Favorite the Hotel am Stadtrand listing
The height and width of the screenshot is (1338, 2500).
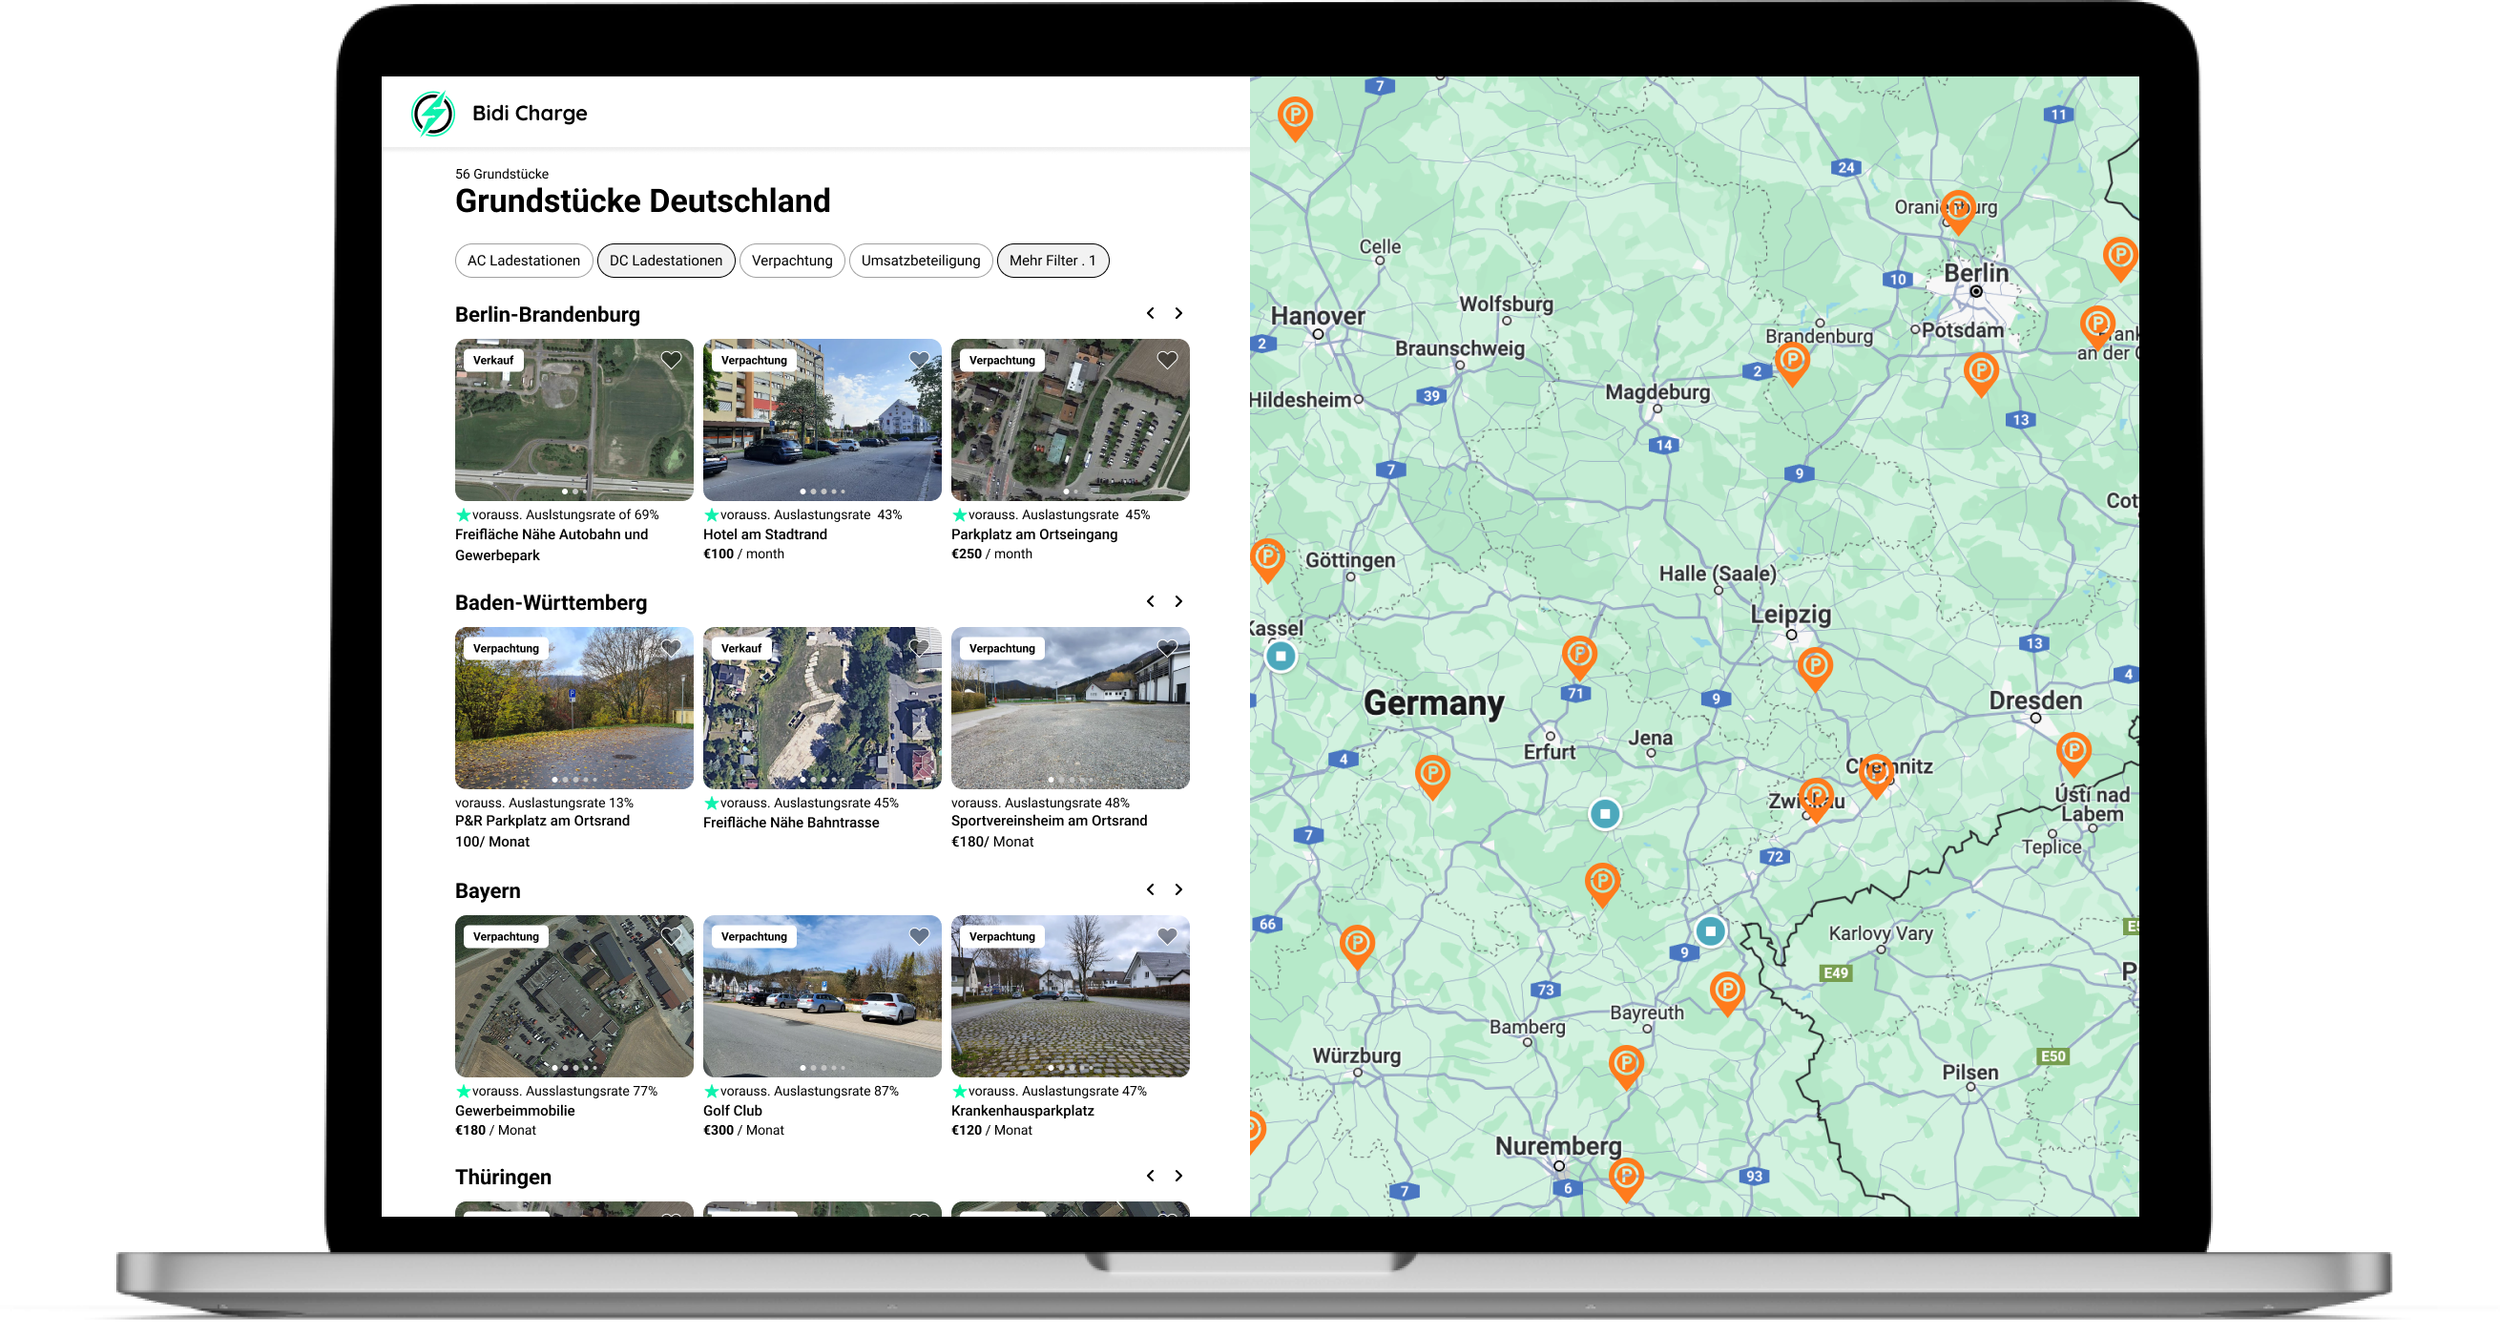tap(919, 360)
